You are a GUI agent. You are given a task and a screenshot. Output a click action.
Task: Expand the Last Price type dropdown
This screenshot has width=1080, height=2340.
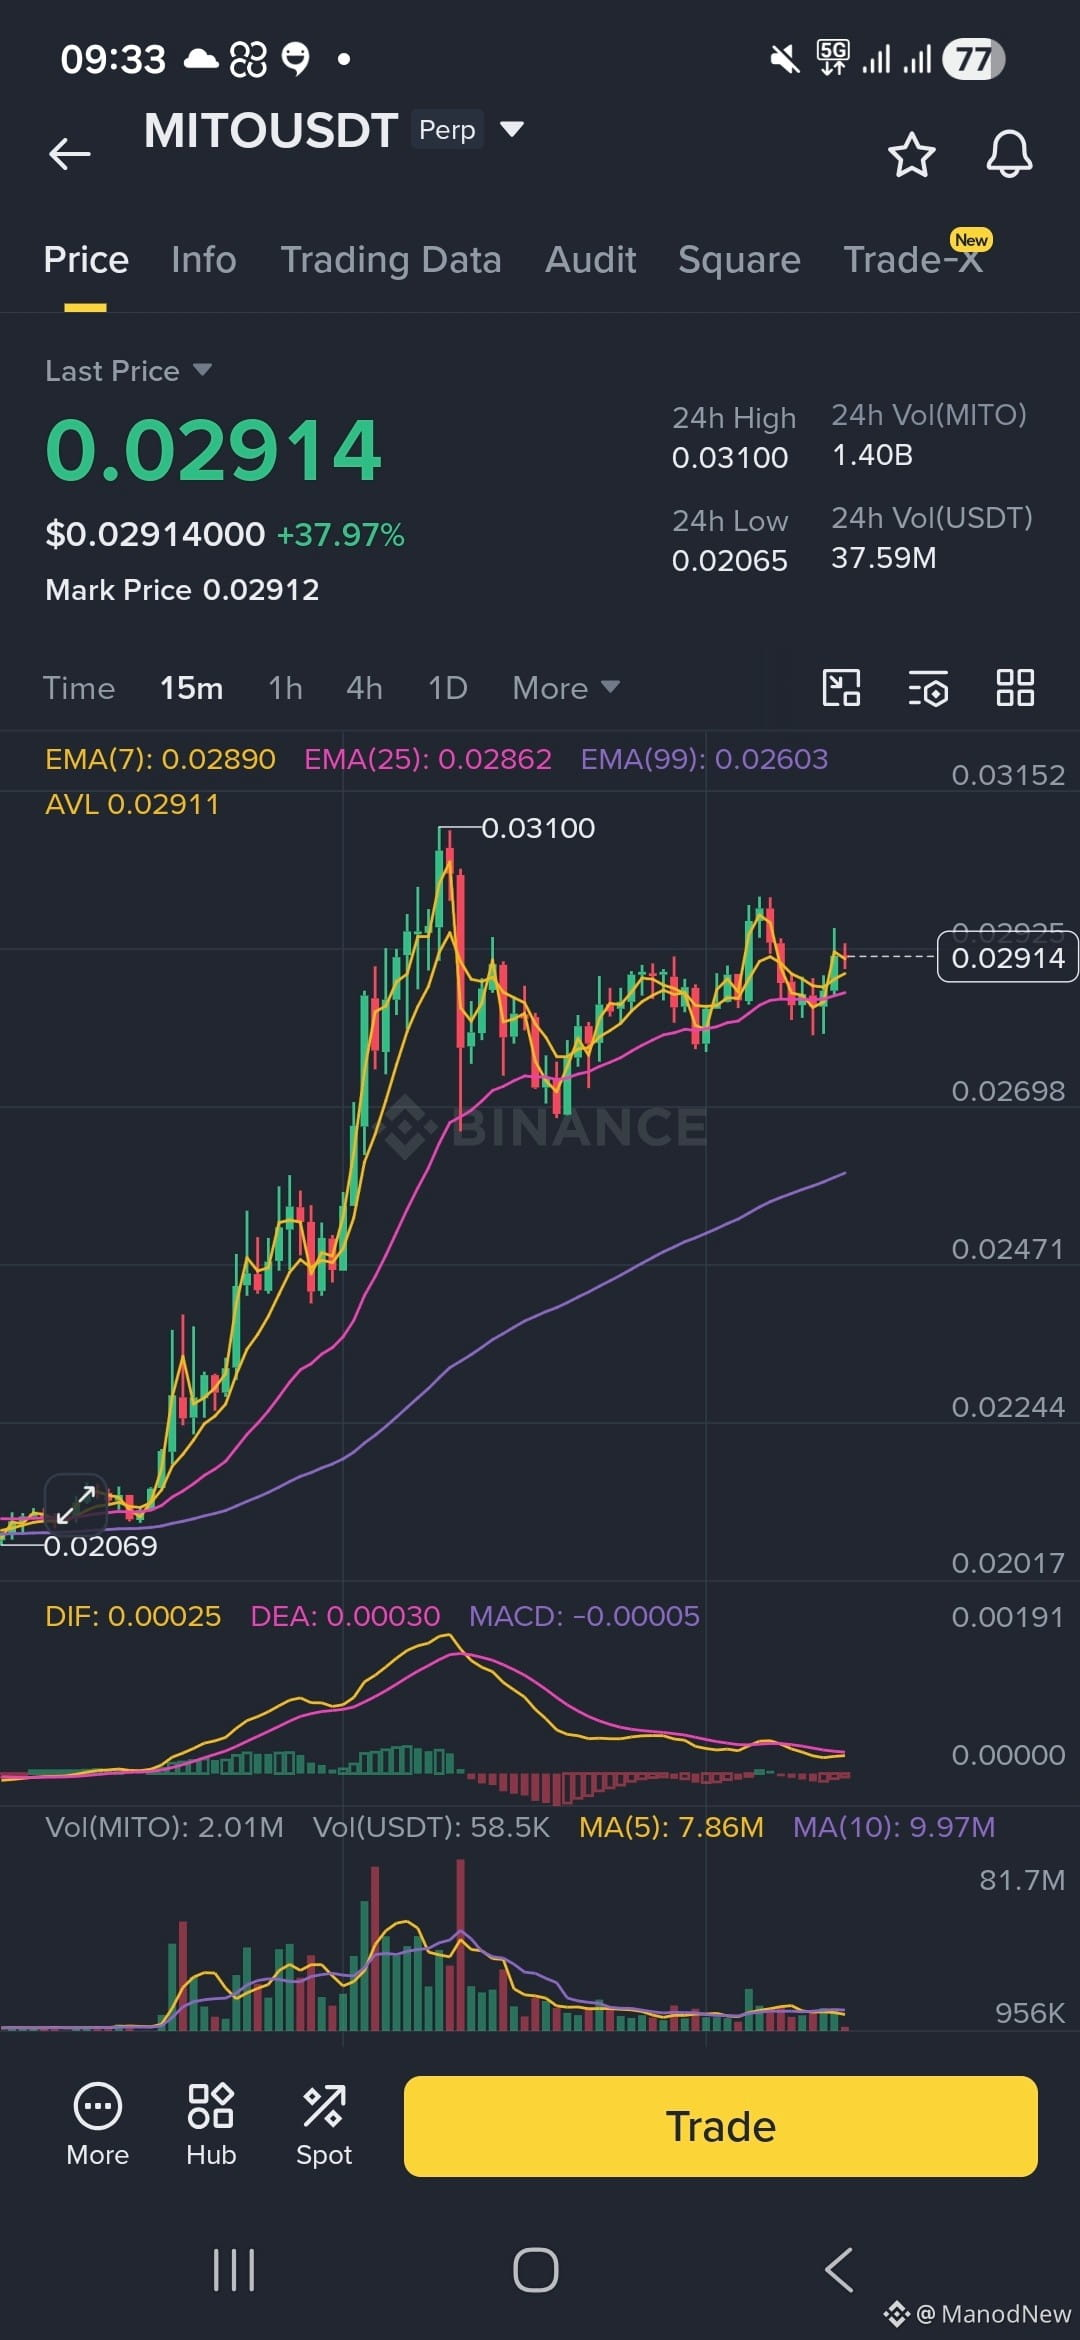pos(202,370)
